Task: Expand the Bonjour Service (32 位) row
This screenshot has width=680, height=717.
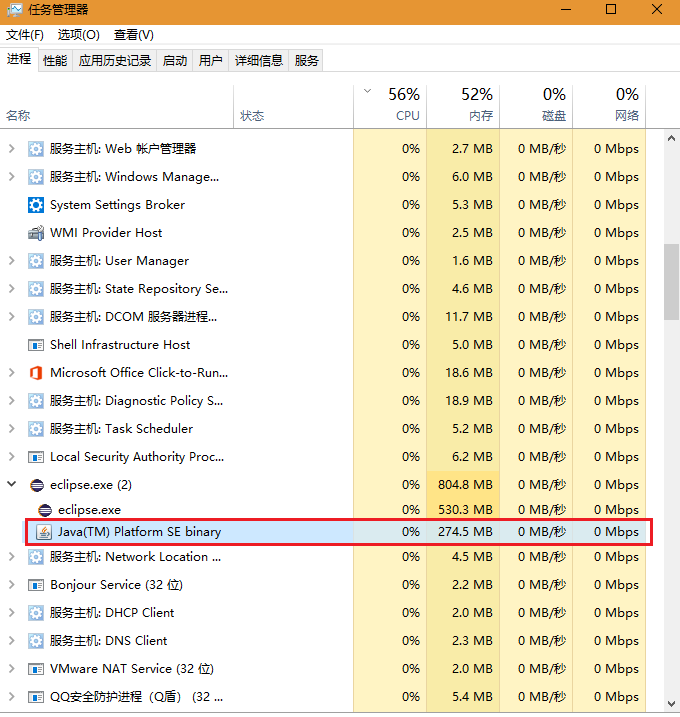Action: pos(11,584)
